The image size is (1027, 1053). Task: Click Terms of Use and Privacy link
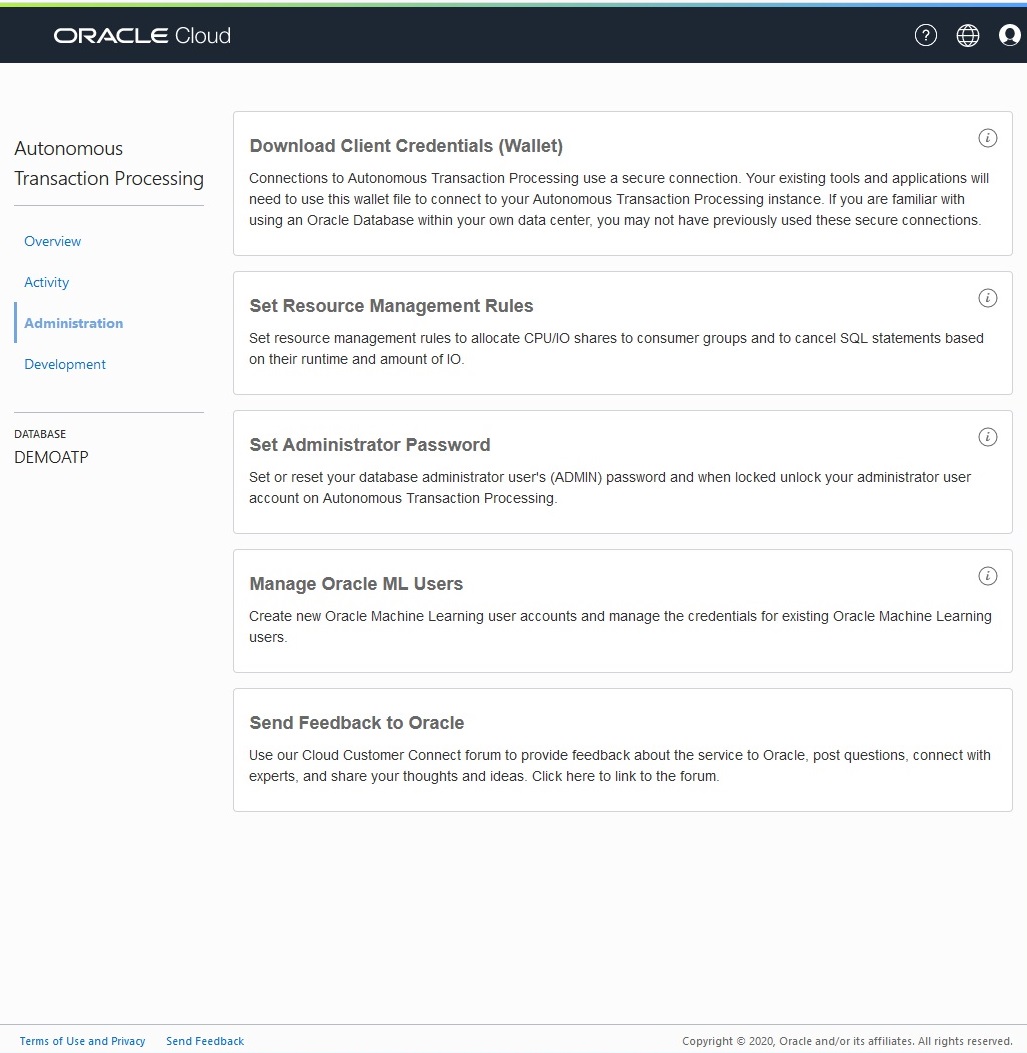[83, 1041]
